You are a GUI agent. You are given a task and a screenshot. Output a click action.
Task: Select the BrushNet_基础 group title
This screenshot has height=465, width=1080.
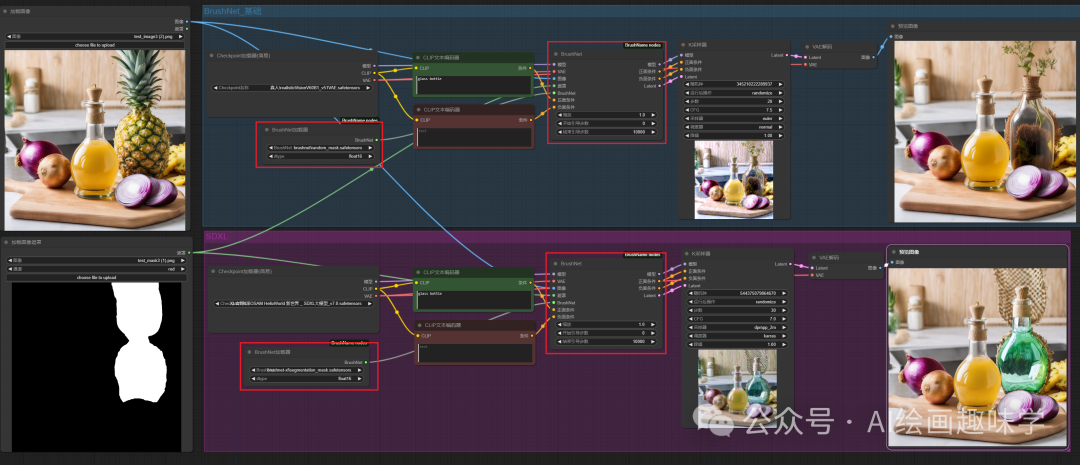pos(232,11)
